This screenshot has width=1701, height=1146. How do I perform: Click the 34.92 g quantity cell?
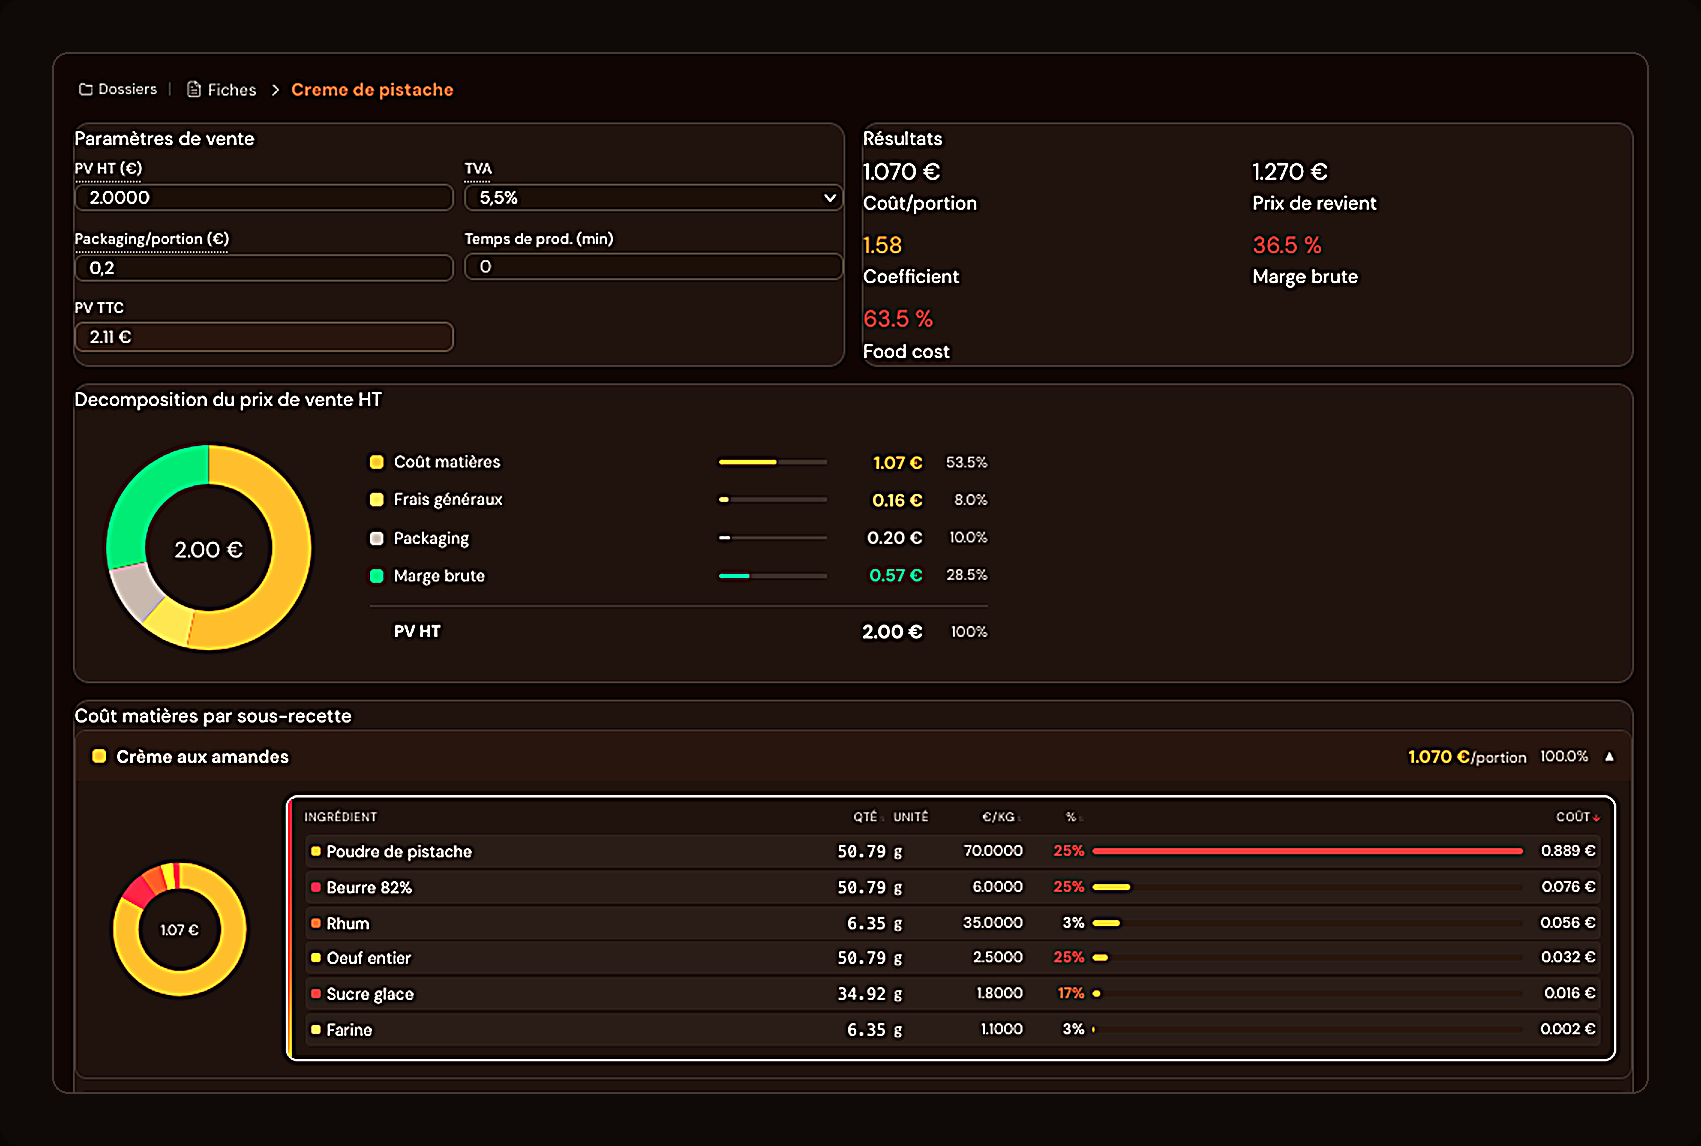pyautogui.click(x=870, y=994)
